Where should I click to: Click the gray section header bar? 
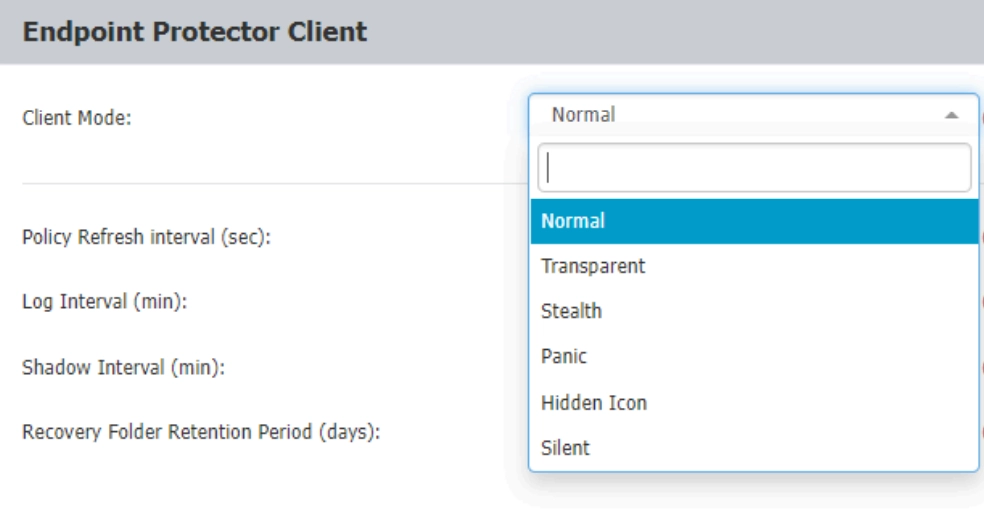click(x=492, y=31)
